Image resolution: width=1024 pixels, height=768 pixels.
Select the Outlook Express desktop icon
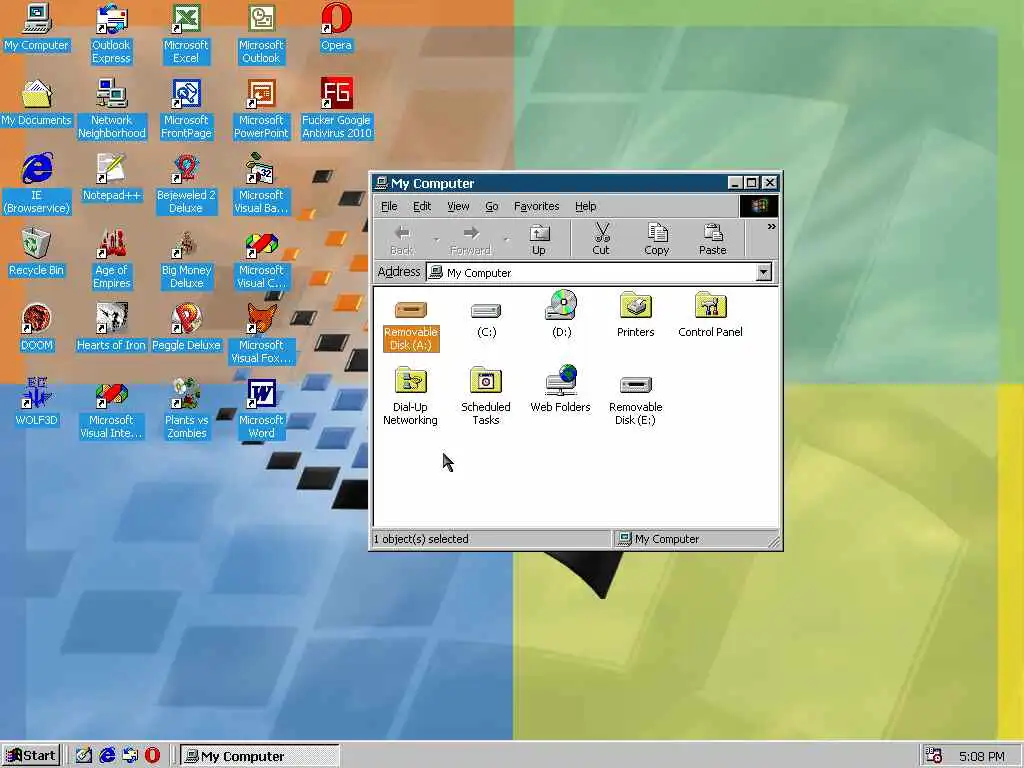[111, 34]
